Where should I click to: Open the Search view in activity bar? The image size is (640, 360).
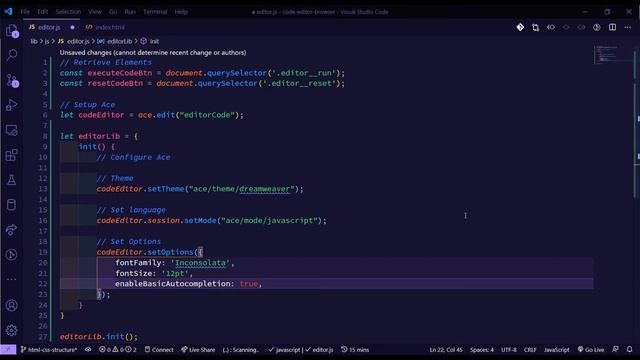[12, 55]
